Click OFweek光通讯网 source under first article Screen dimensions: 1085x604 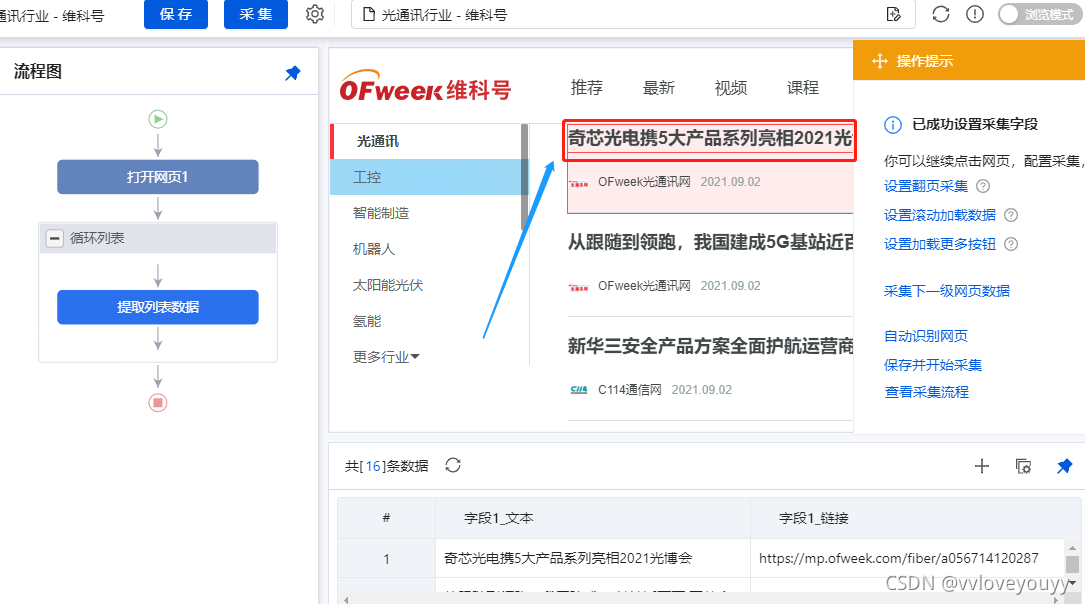click(x=644, y=182)
